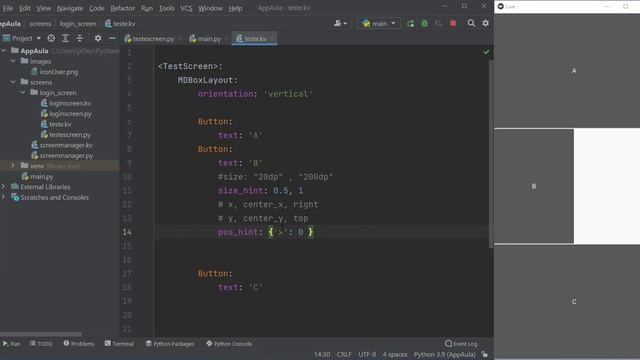Expand Scratches and Consoles node

tap(4, 197)
